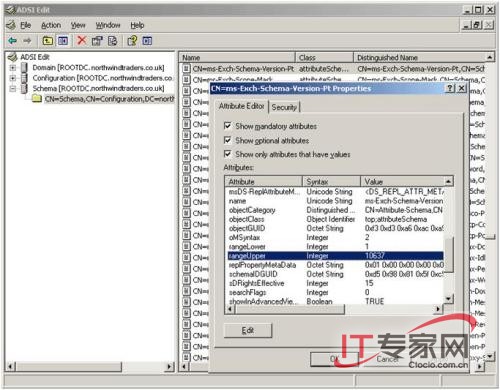Open the Action menu
This screenshot has height=390, width=500.
[x=51, y=25]
